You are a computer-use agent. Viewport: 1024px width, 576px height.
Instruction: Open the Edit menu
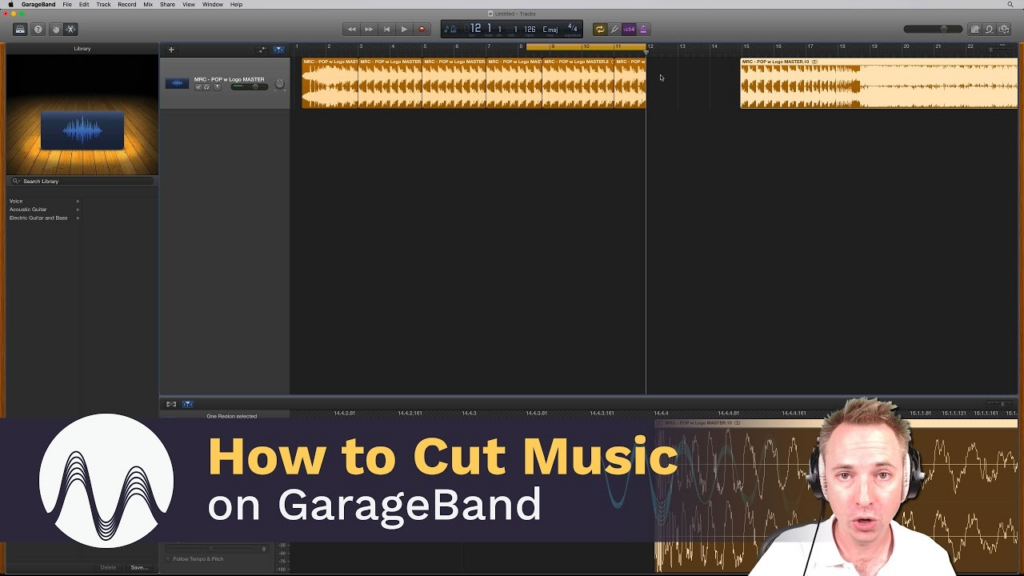pyautogui.click(x=84, y=5)
